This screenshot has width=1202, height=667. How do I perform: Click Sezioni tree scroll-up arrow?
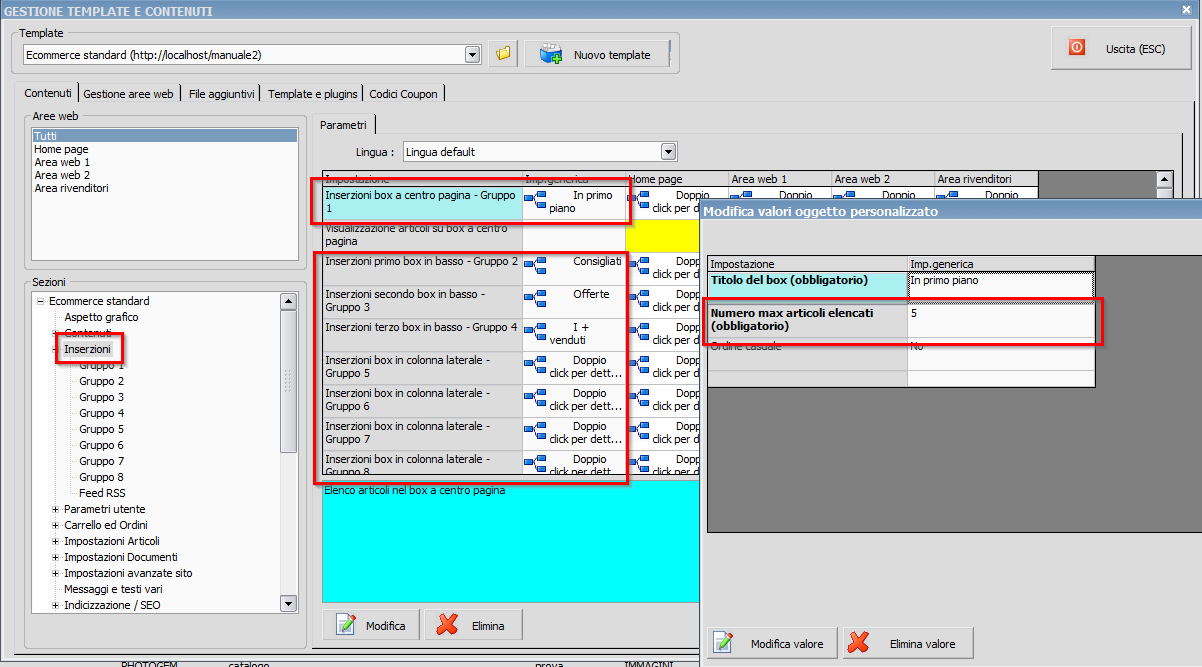tap(288, 301)
